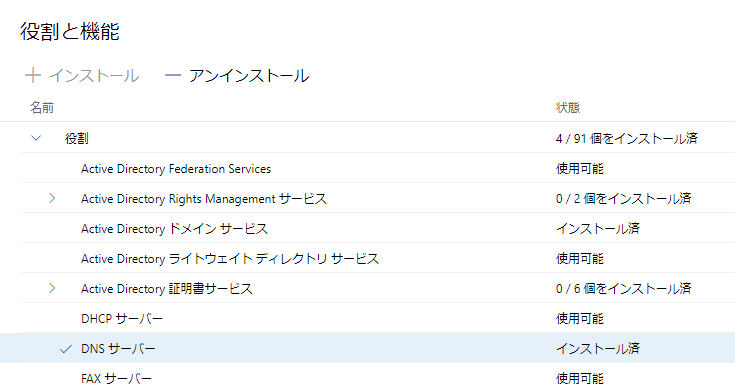The width and height of the screenshot is (735, 390).
Task: Click the 0 / 6 個をインストール済 status
Action: [x=623, y=289]
